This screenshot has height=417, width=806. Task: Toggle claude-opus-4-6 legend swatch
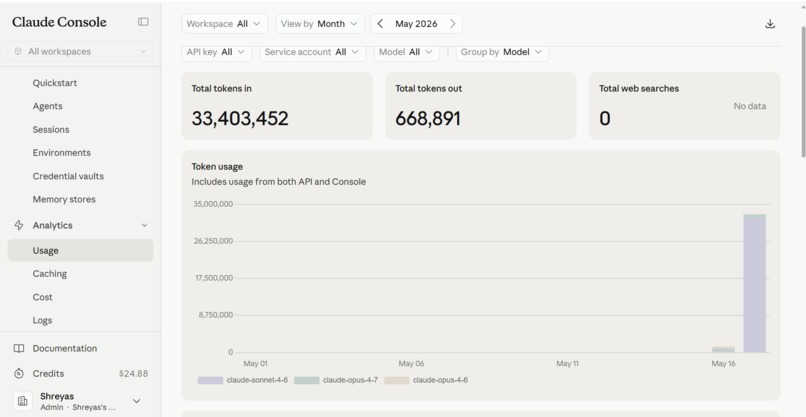click(396, 380)
